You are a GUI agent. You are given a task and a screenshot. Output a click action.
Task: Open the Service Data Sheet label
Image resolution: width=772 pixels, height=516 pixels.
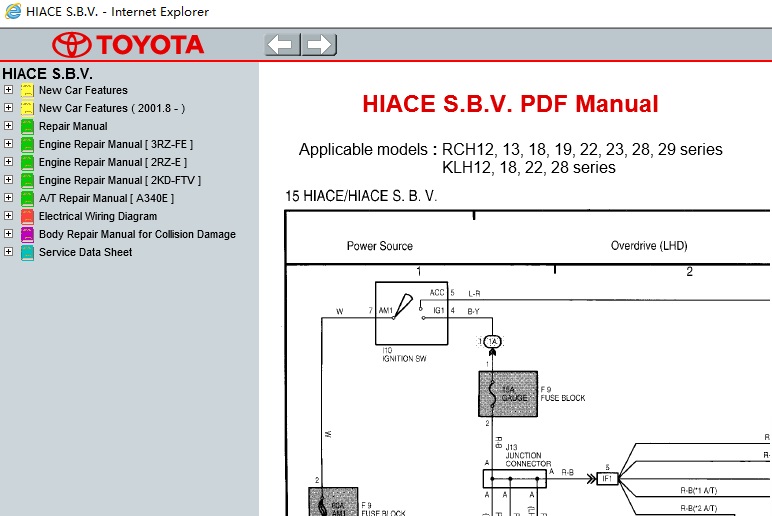point(86,252)
